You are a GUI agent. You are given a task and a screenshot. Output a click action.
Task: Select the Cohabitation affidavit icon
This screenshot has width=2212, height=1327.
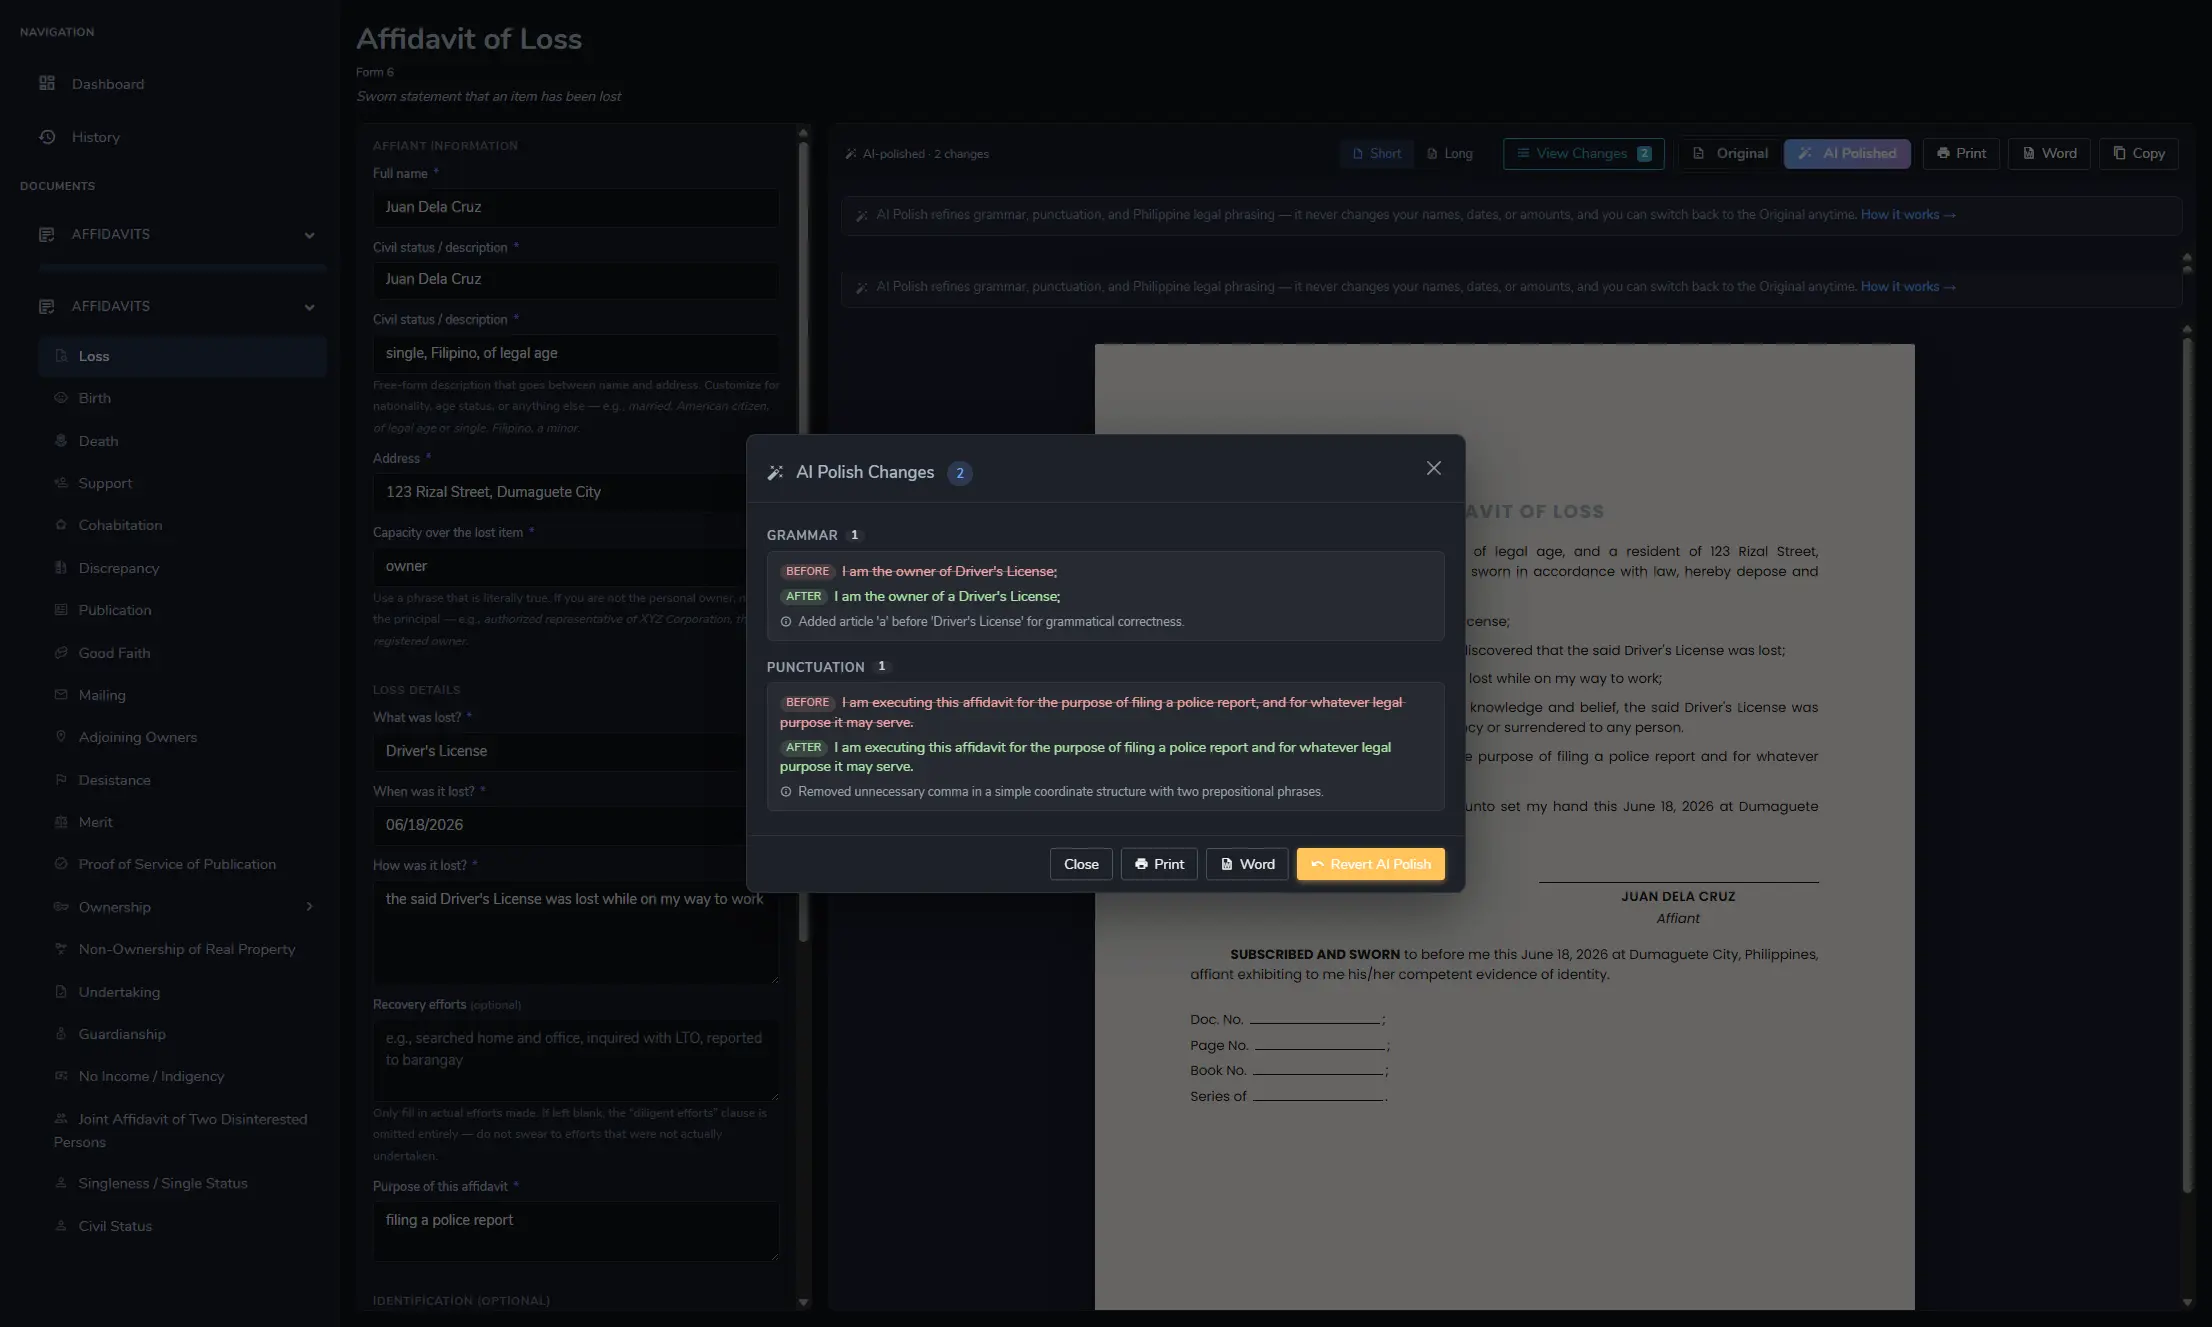[61, 525]
